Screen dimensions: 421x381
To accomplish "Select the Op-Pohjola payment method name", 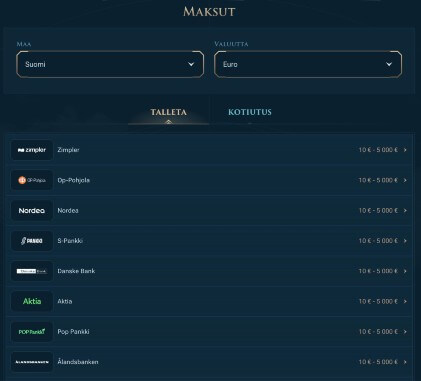I will coord(74,180).
